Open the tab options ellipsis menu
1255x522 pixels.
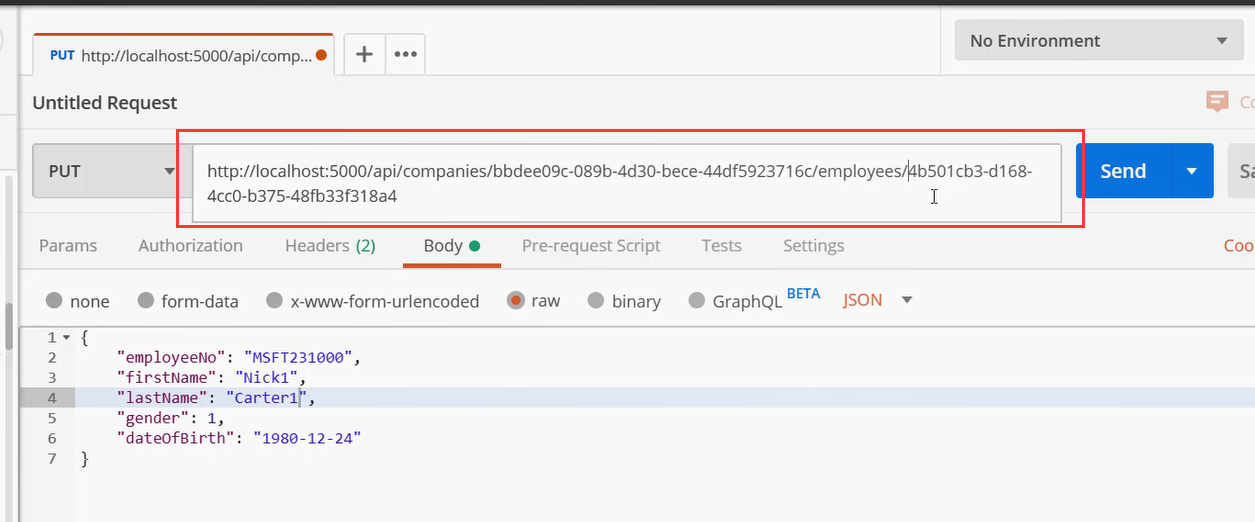coord(405,55)
